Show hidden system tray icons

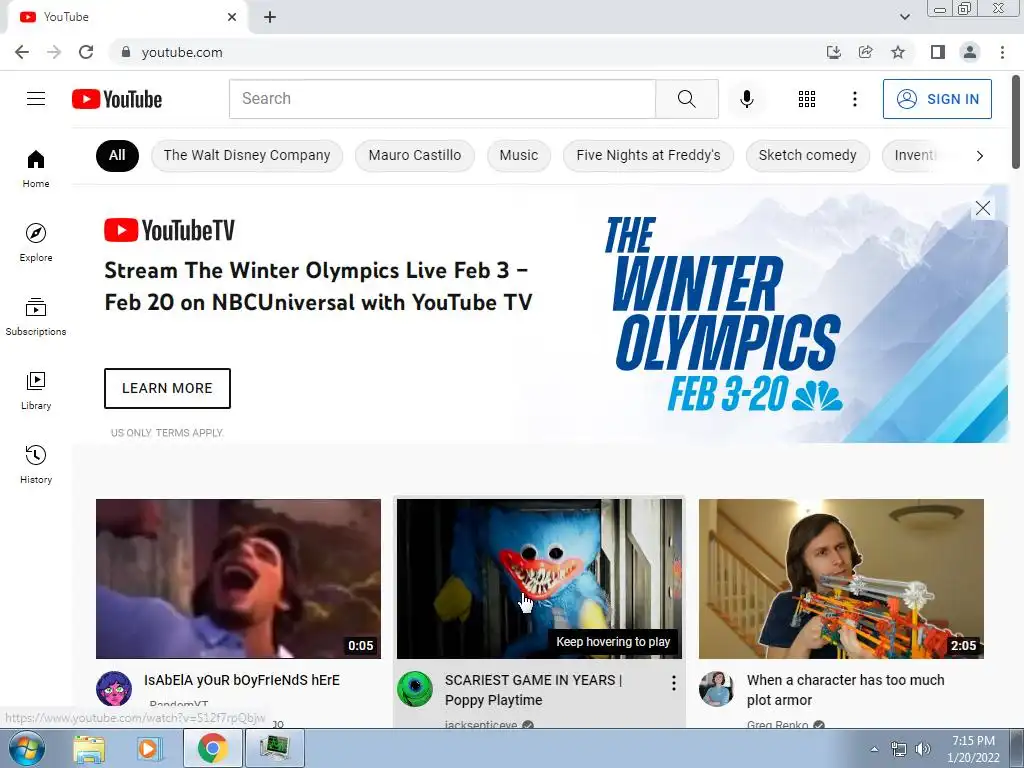[874, 749]
